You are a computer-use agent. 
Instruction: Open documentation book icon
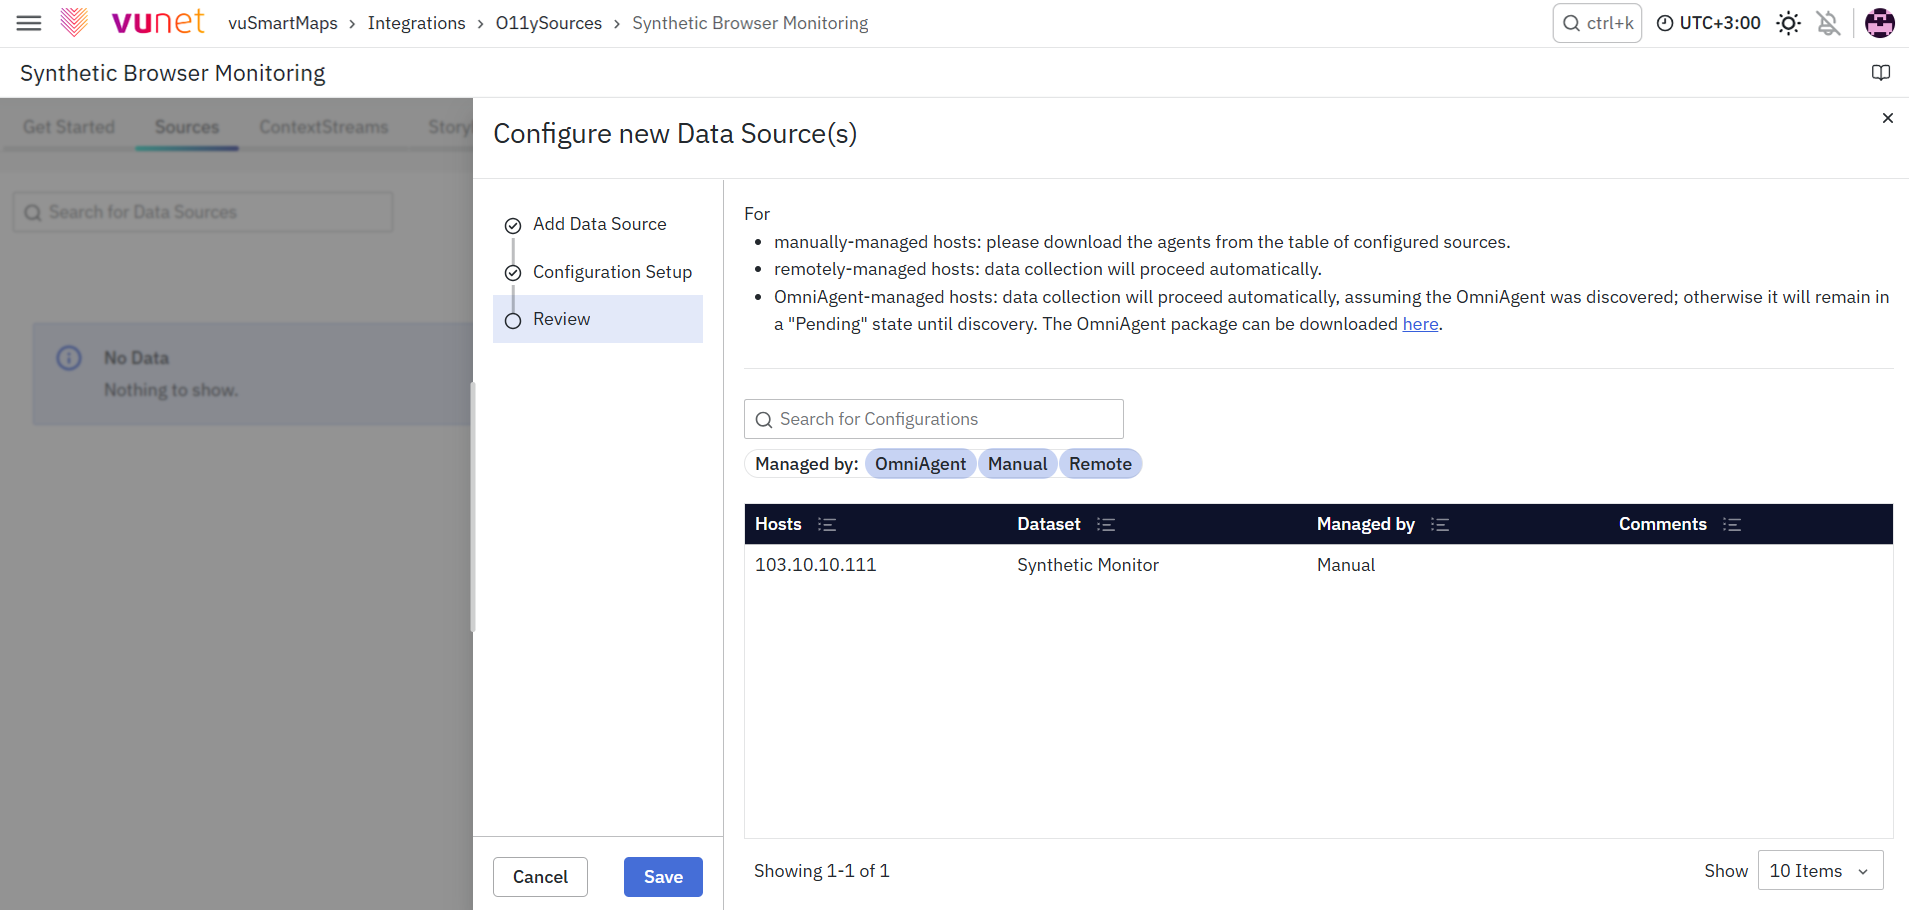1881,73
